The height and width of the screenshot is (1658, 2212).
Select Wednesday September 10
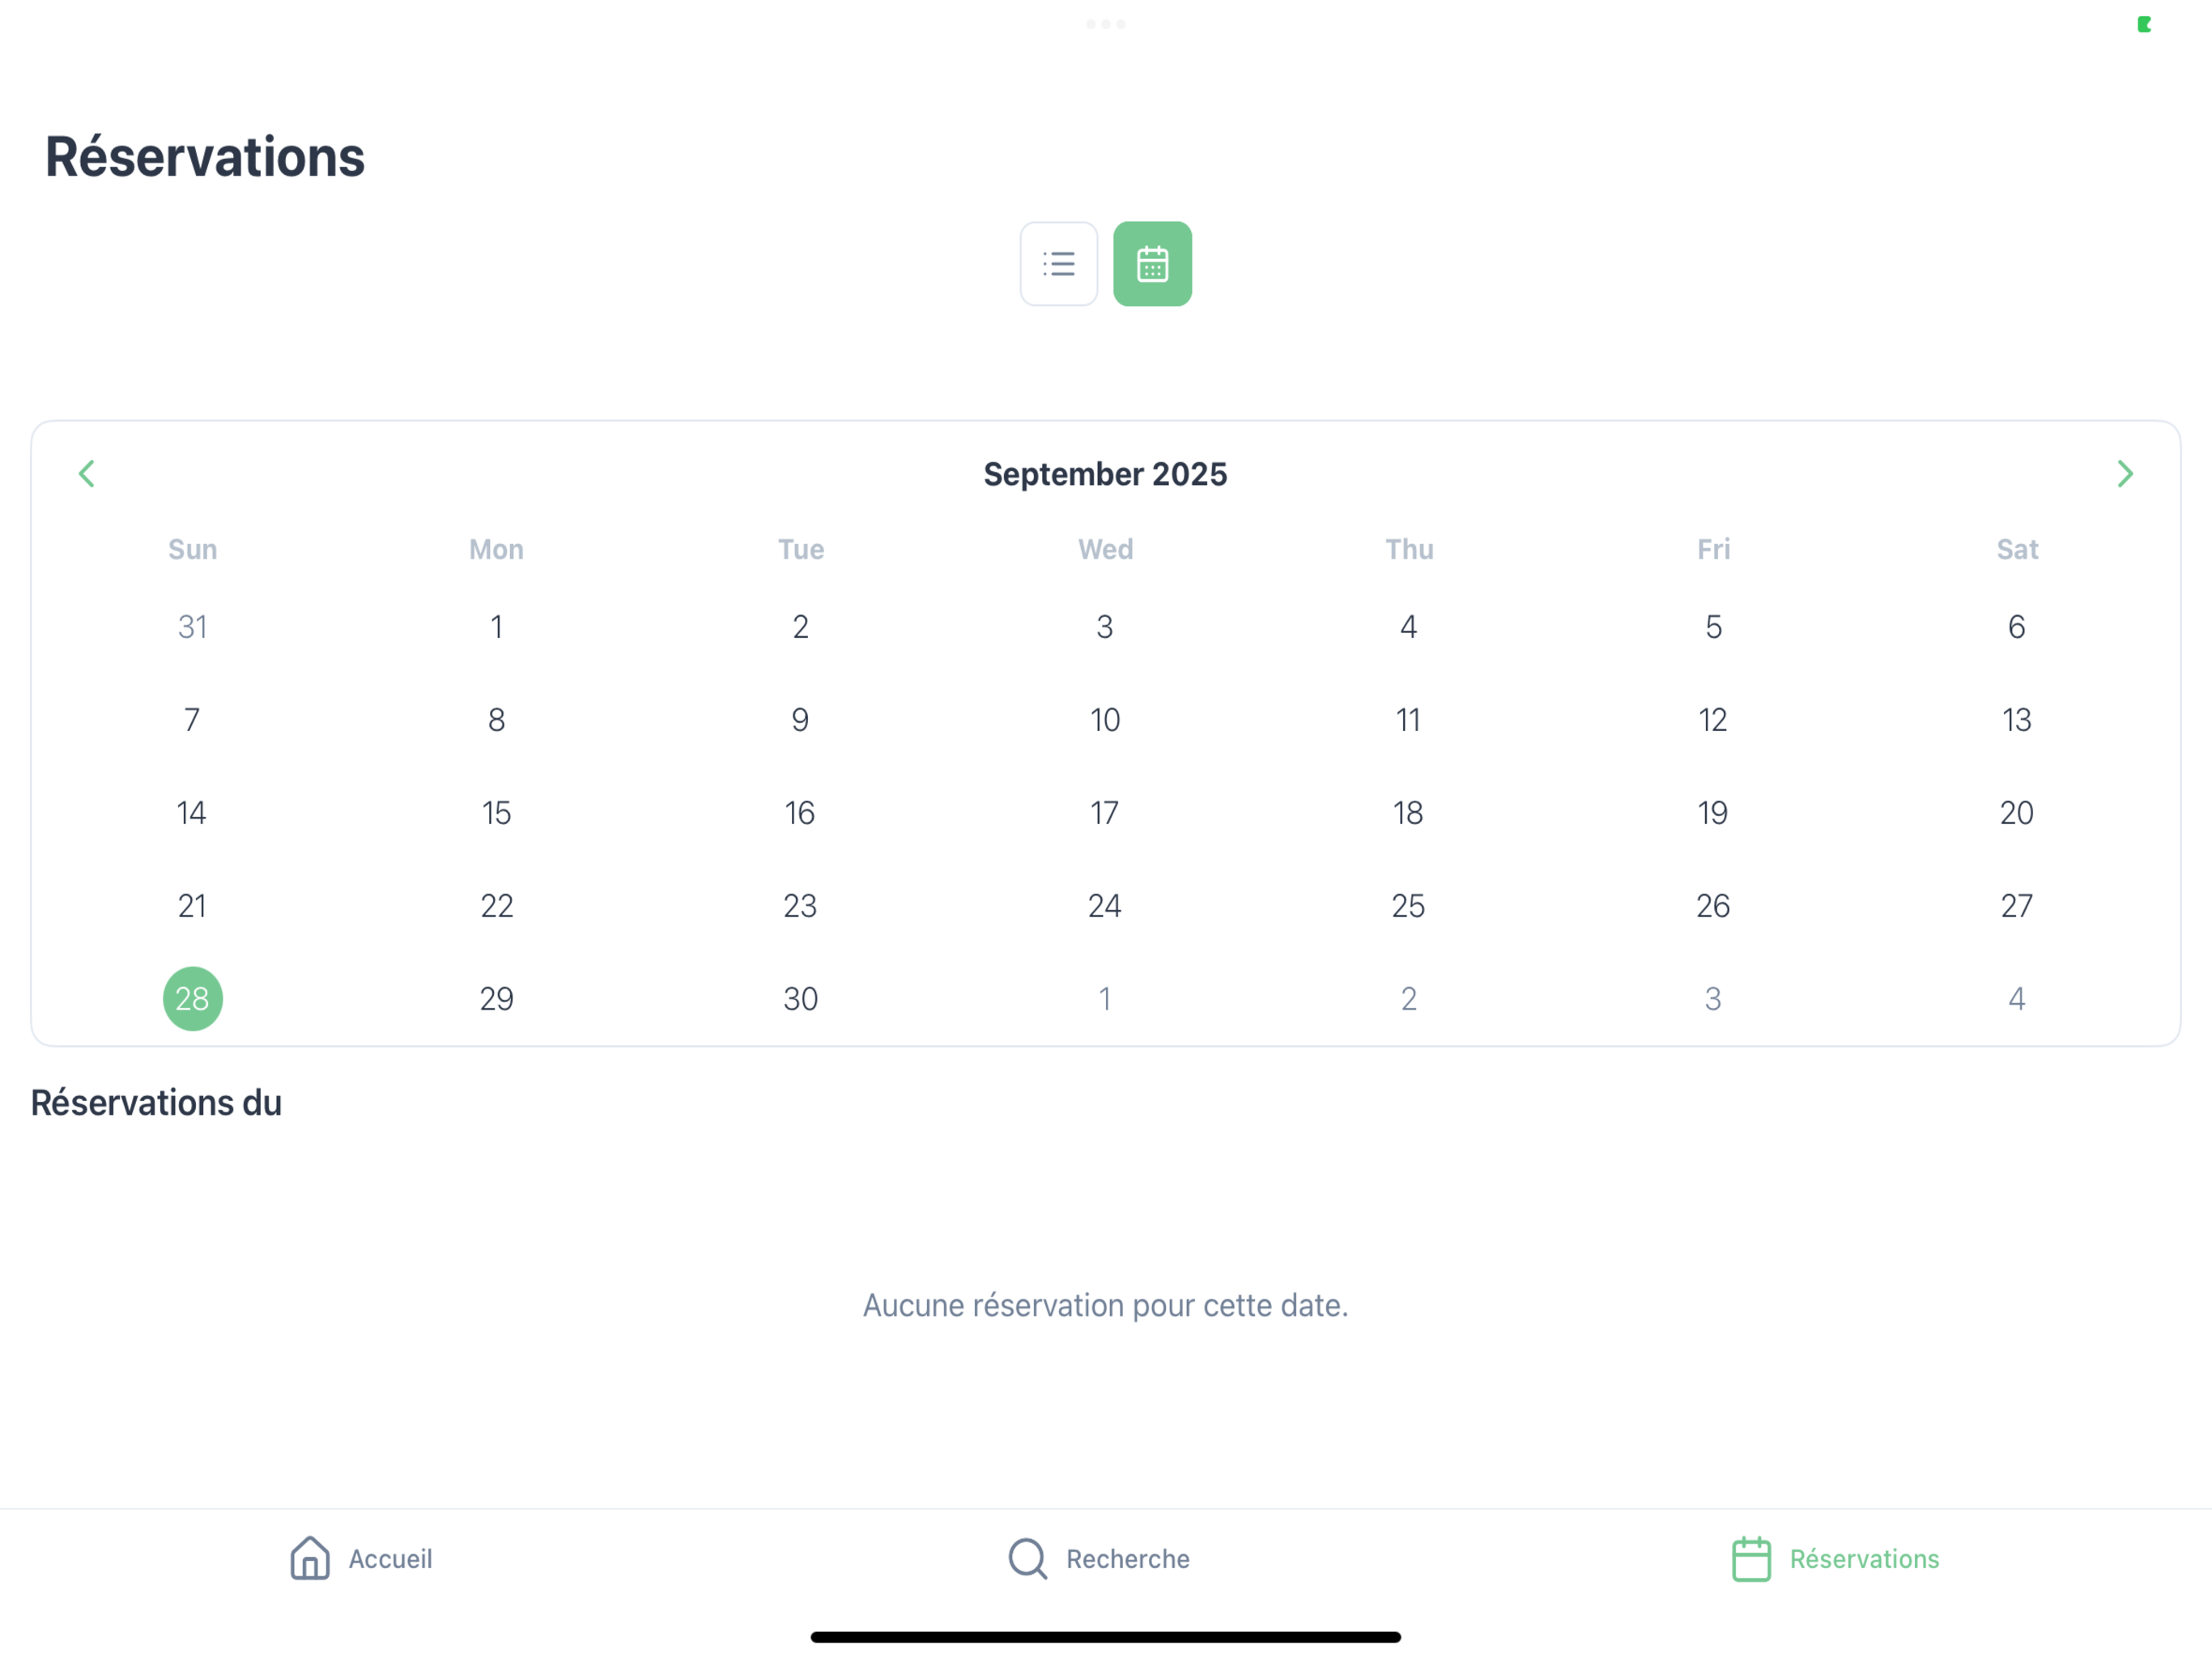point(1105,719)
